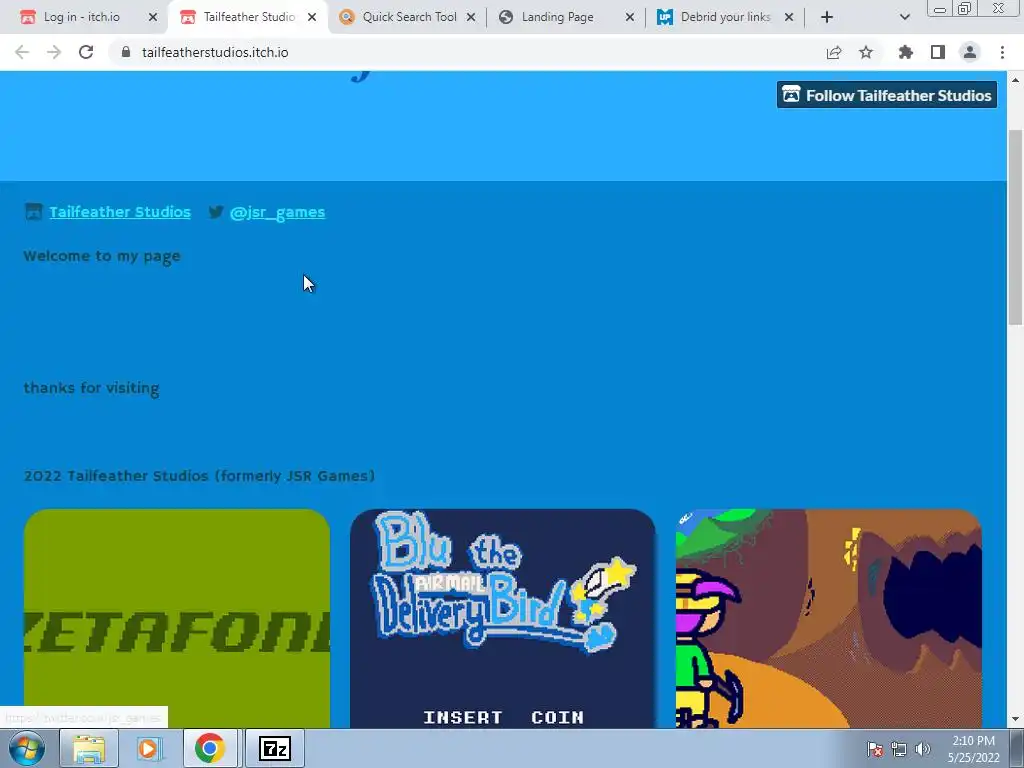
Task: Click the scrollbar down arrow
Action: (1015, 719)
